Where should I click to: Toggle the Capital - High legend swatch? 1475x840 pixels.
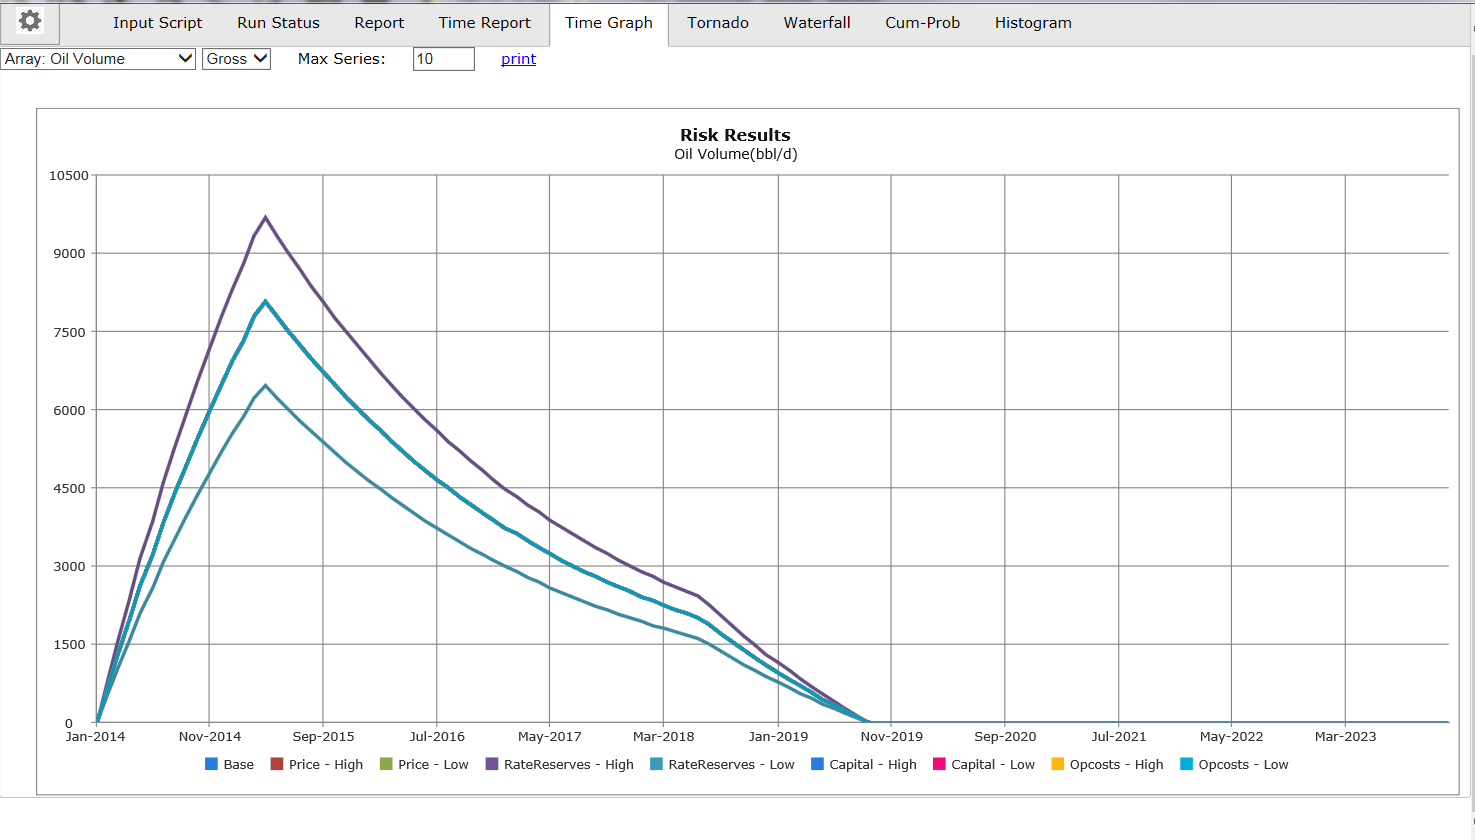click(817, 764)
